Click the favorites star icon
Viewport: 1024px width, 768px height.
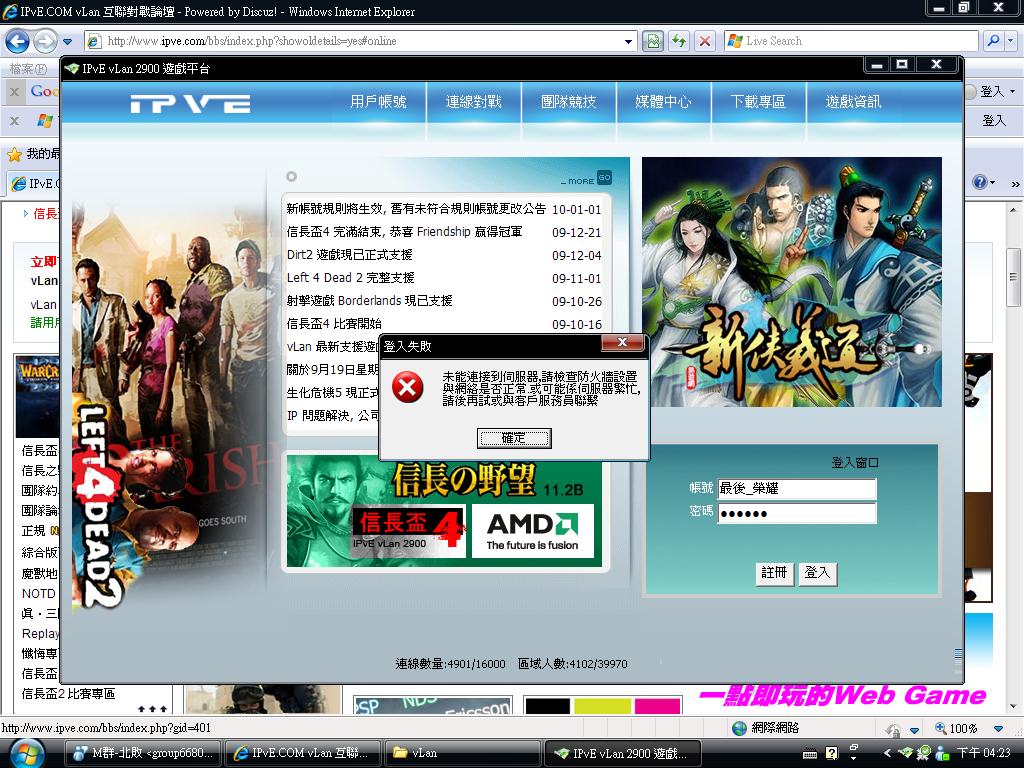point(14,155)
